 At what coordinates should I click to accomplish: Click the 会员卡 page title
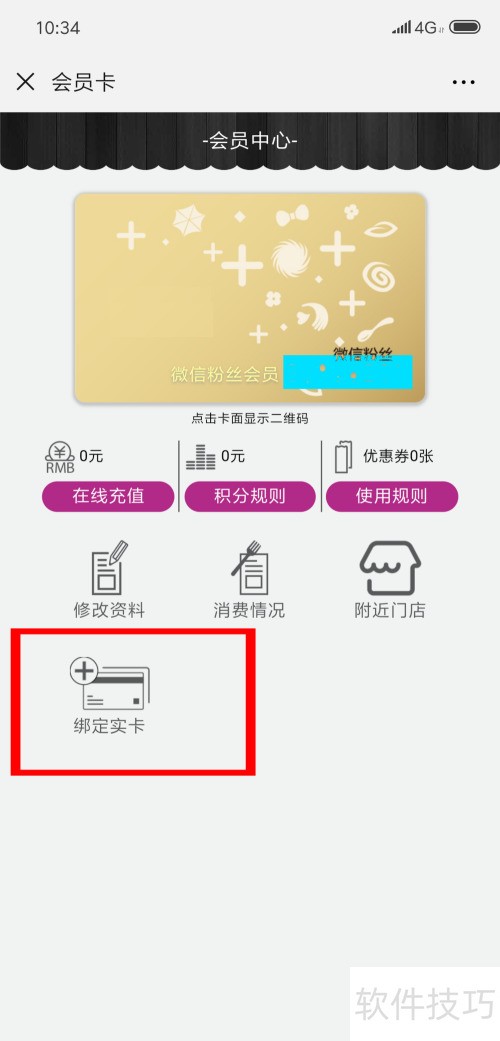[x=84, y=82]
